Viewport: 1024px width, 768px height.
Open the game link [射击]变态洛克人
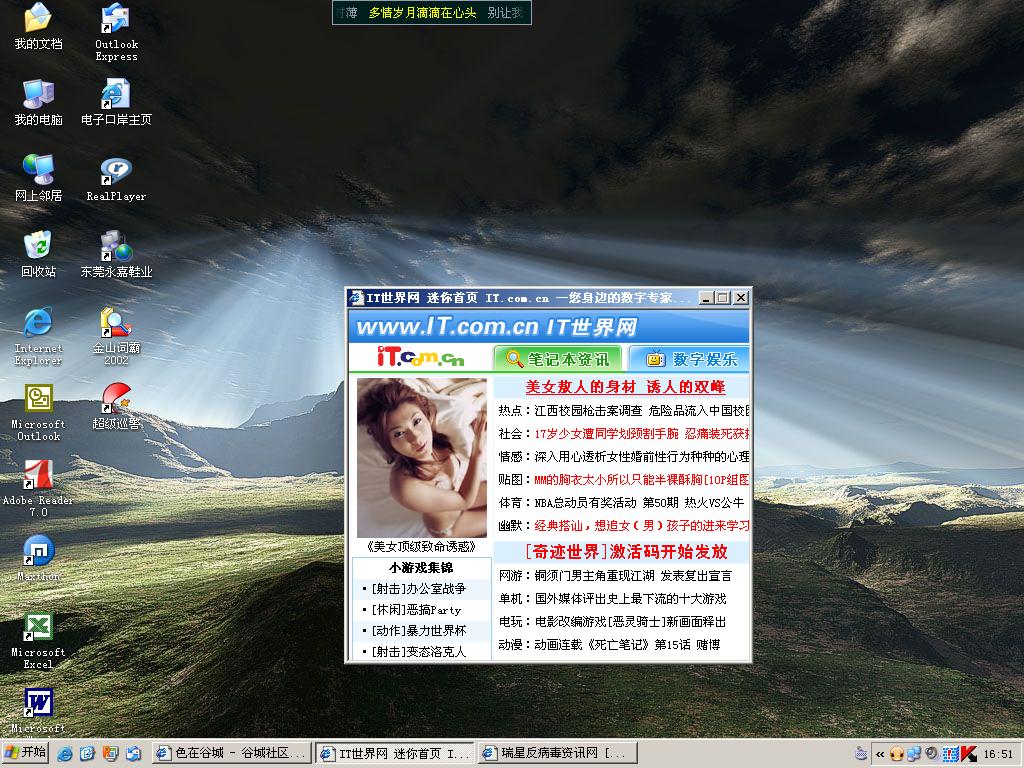click(419, 652)
